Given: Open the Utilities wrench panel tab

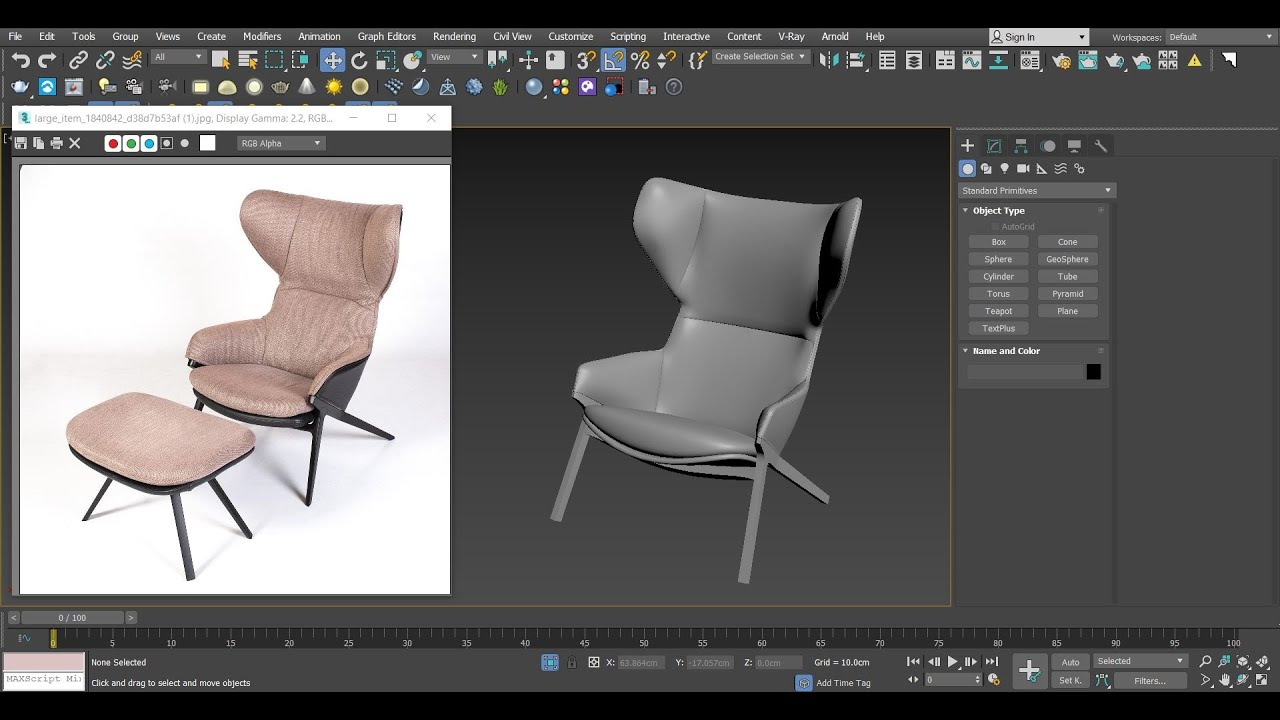Looking at the screenshot, I should (1101, 146).
